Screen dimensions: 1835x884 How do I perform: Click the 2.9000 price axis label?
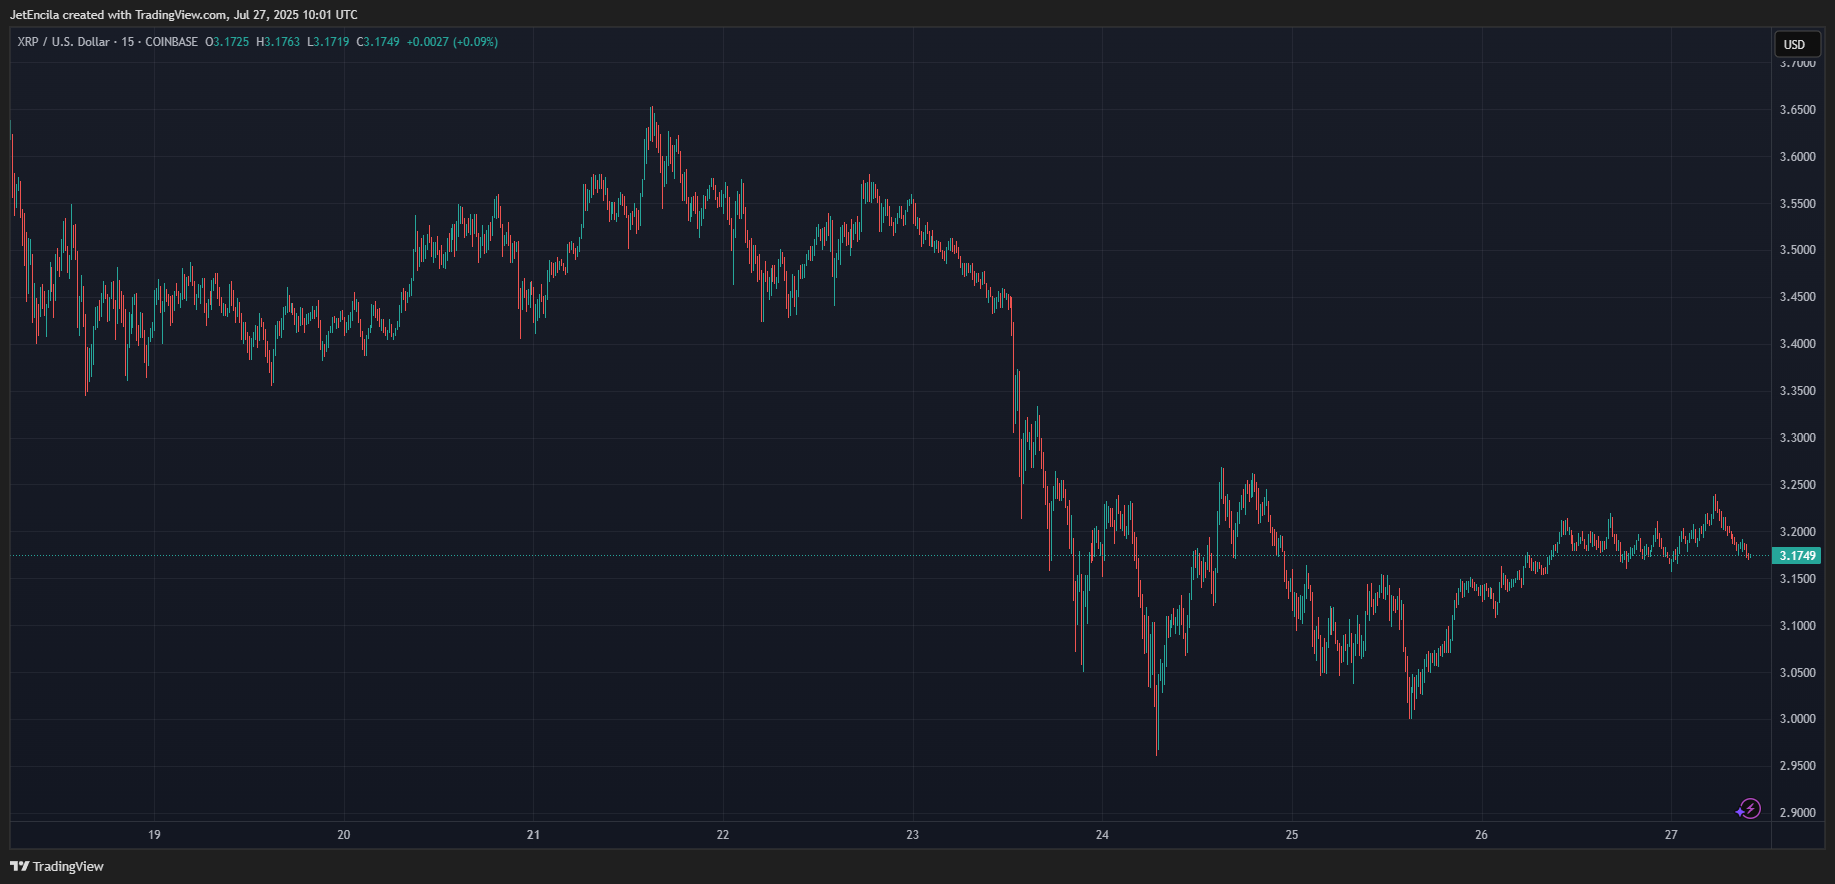[1797, 813]
